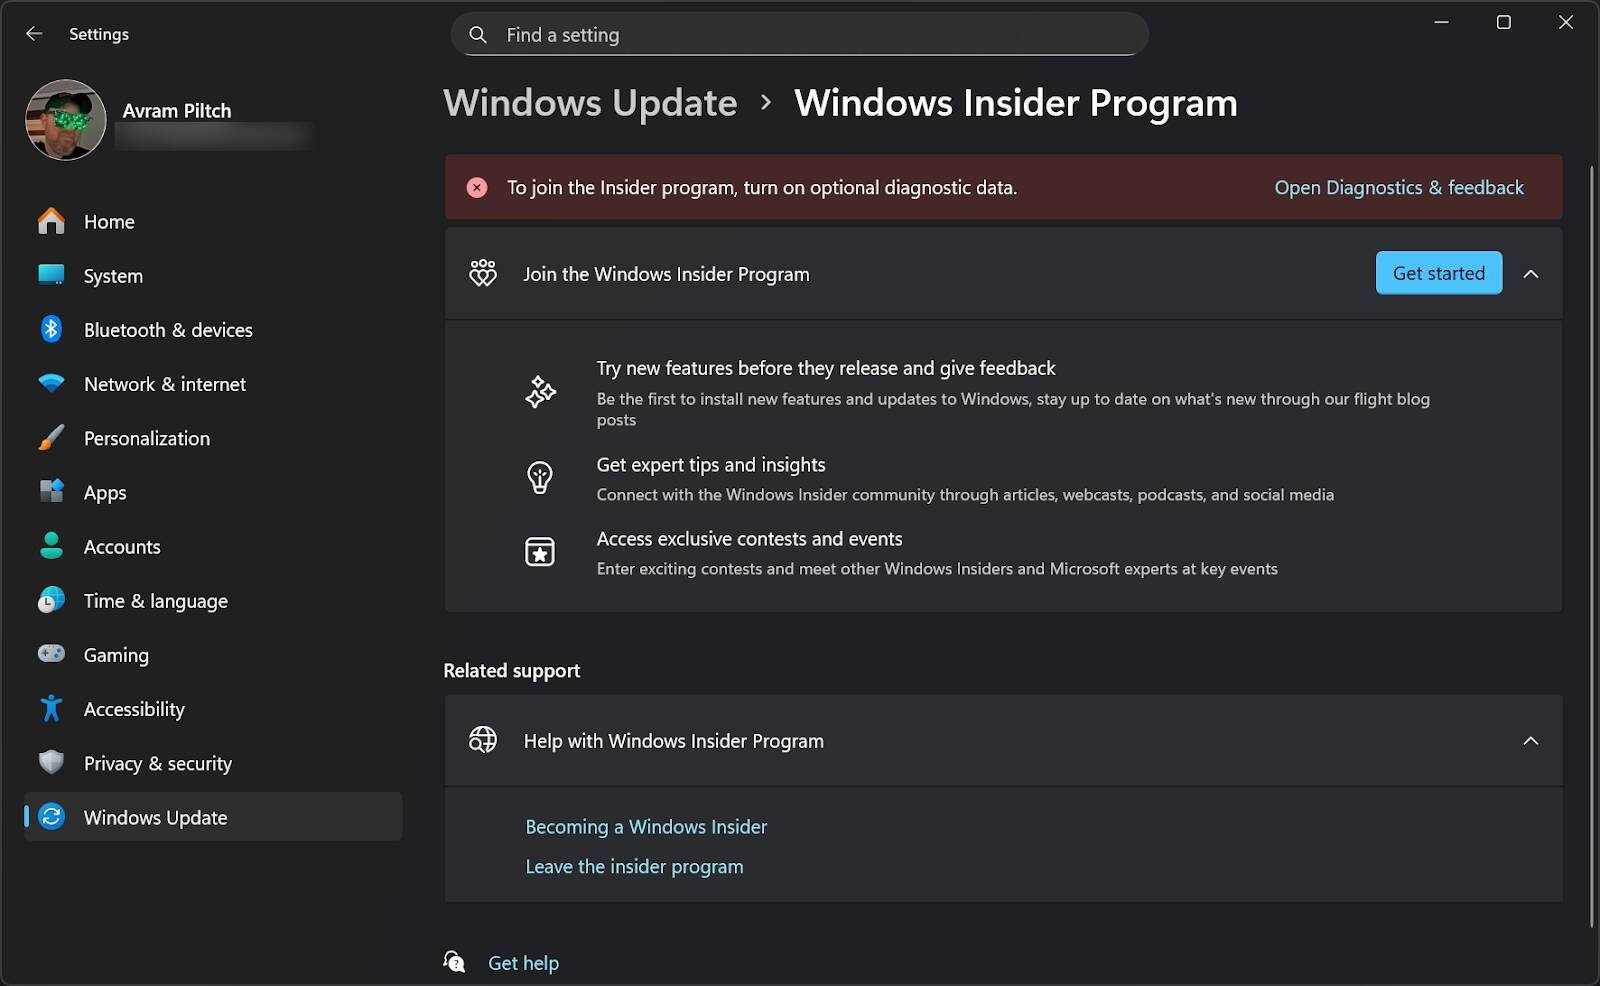Open Bluetooth & devices via its icon
Image resolution: width=1600 pixels, height=986 pixels.
(51, 329)
